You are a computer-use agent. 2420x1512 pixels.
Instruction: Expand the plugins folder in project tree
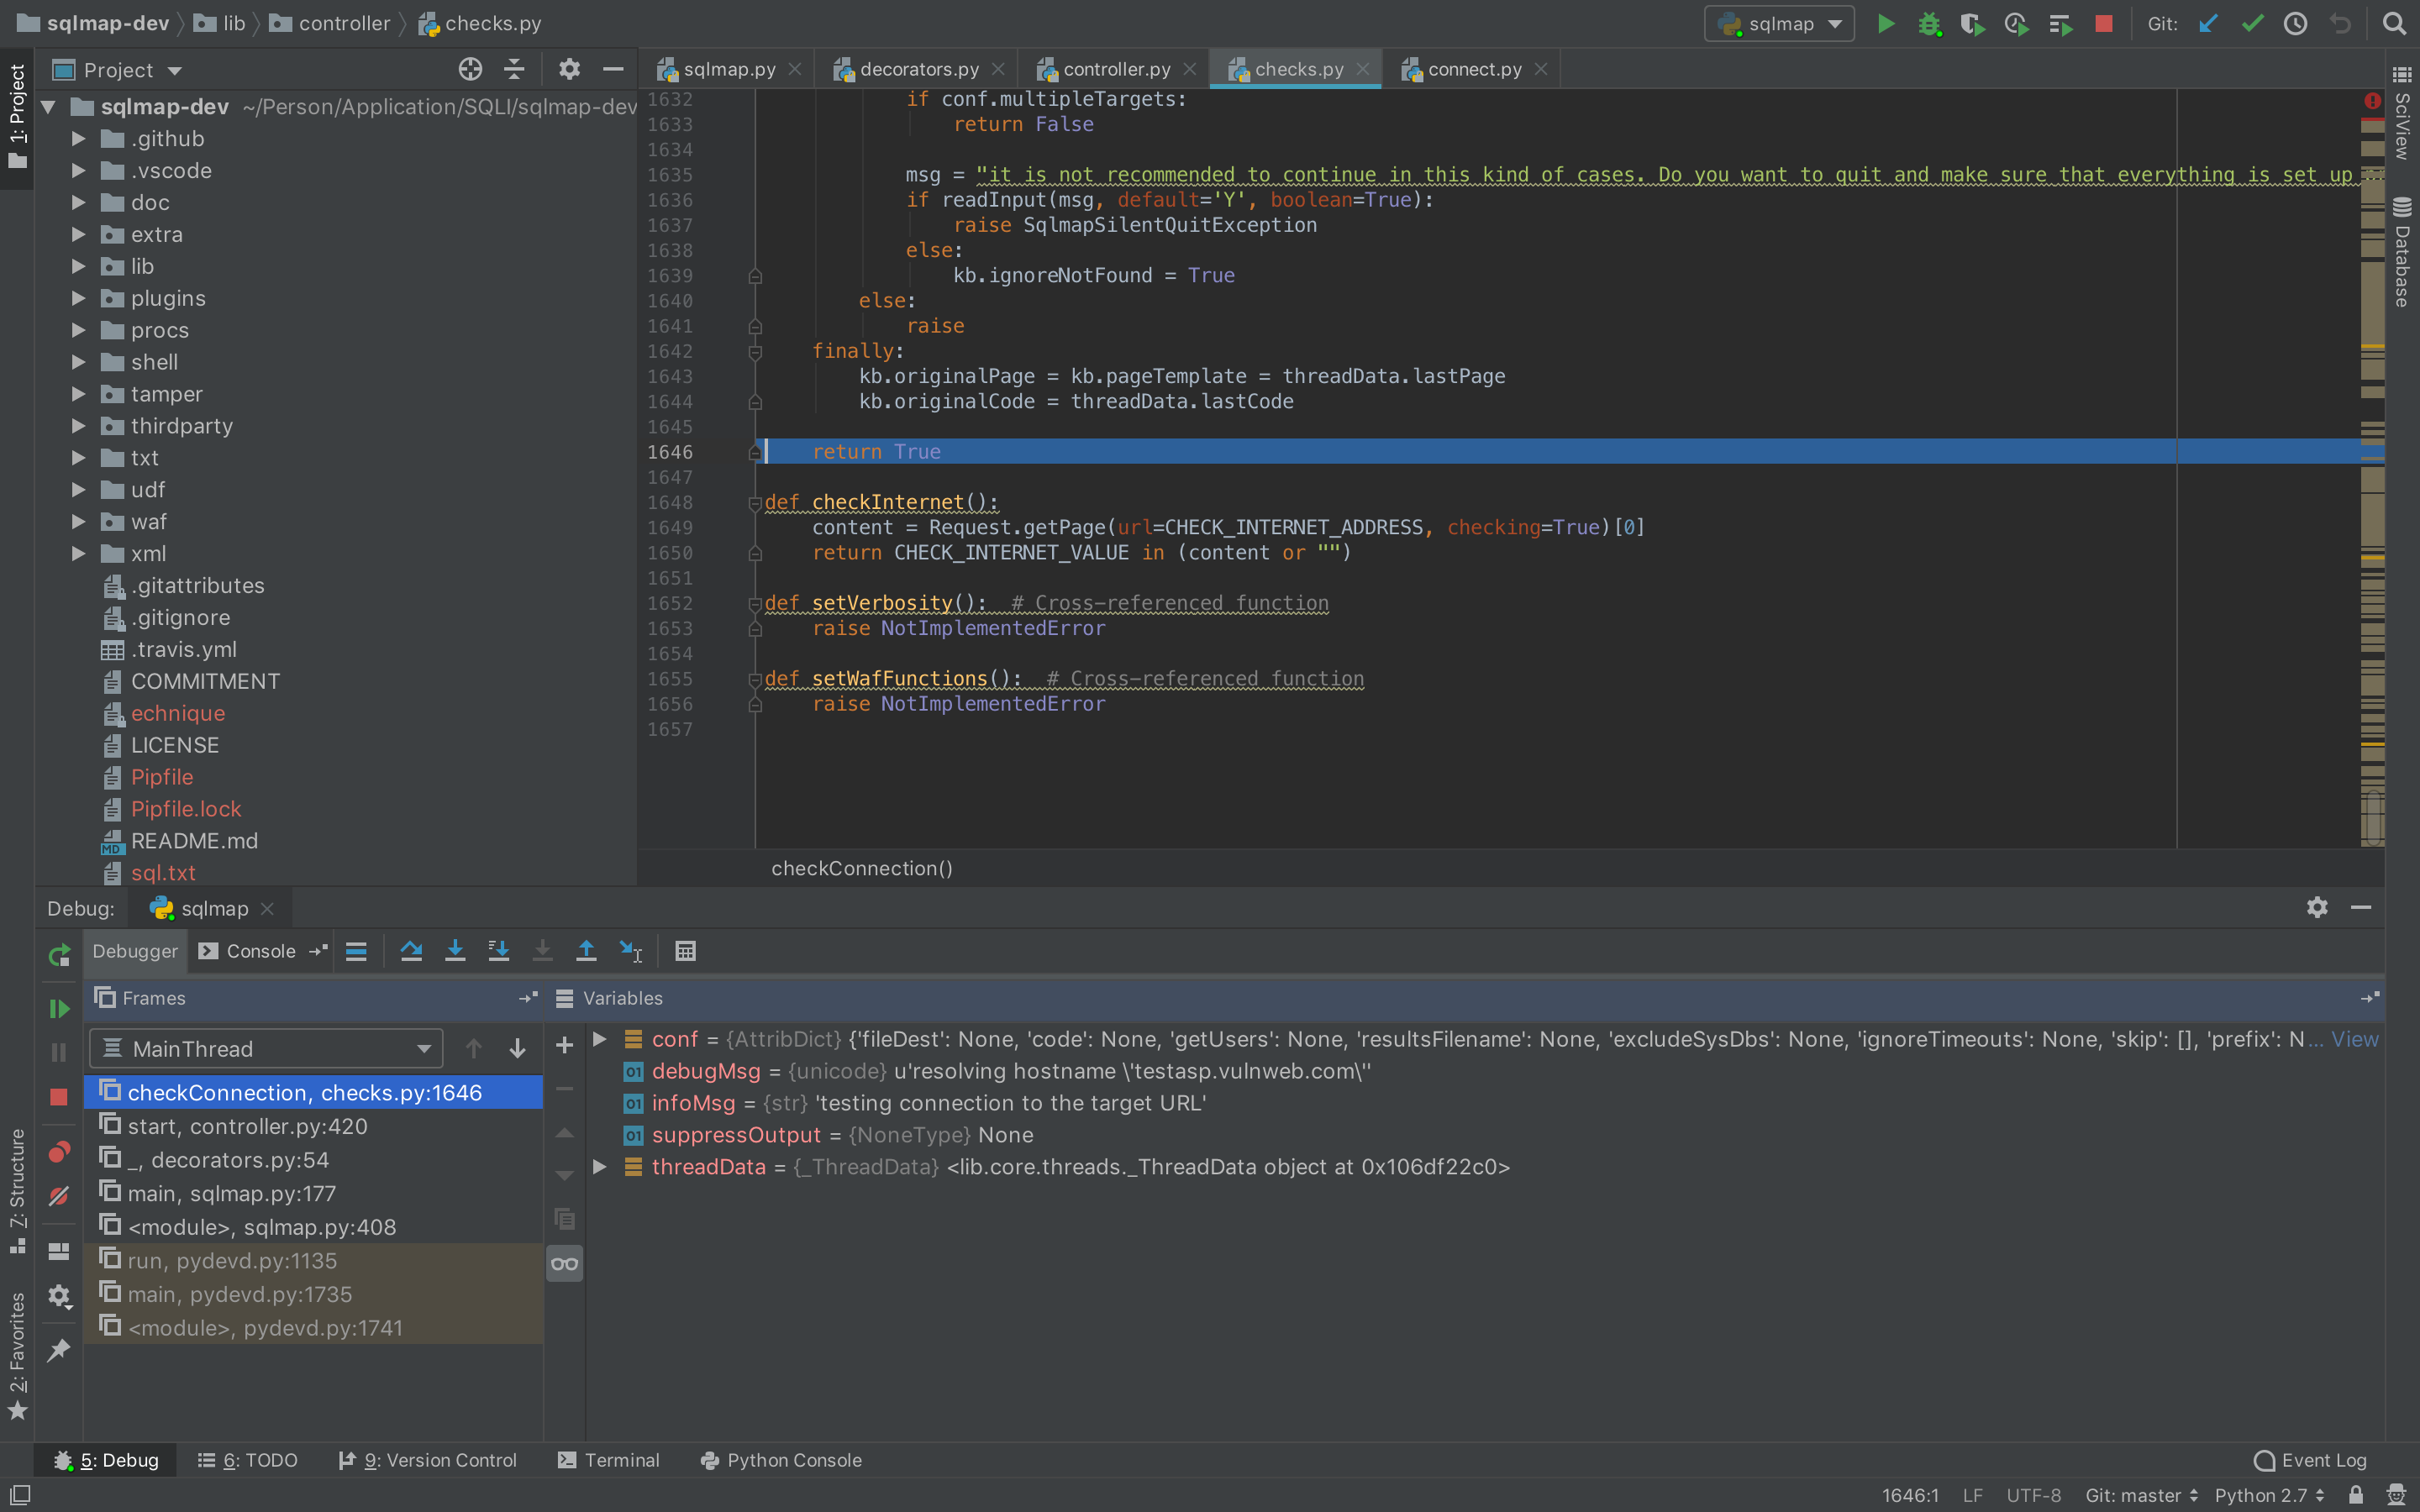[x=78, y=298]
